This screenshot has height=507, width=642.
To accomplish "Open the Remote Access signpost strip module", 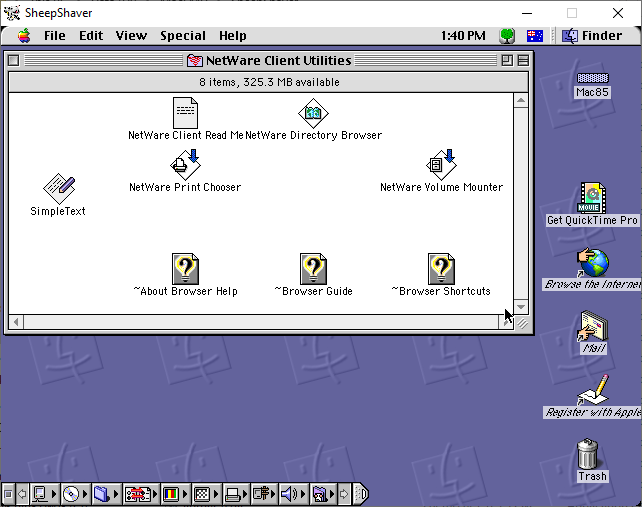I will pyautogui.click(x=264, y=494).
